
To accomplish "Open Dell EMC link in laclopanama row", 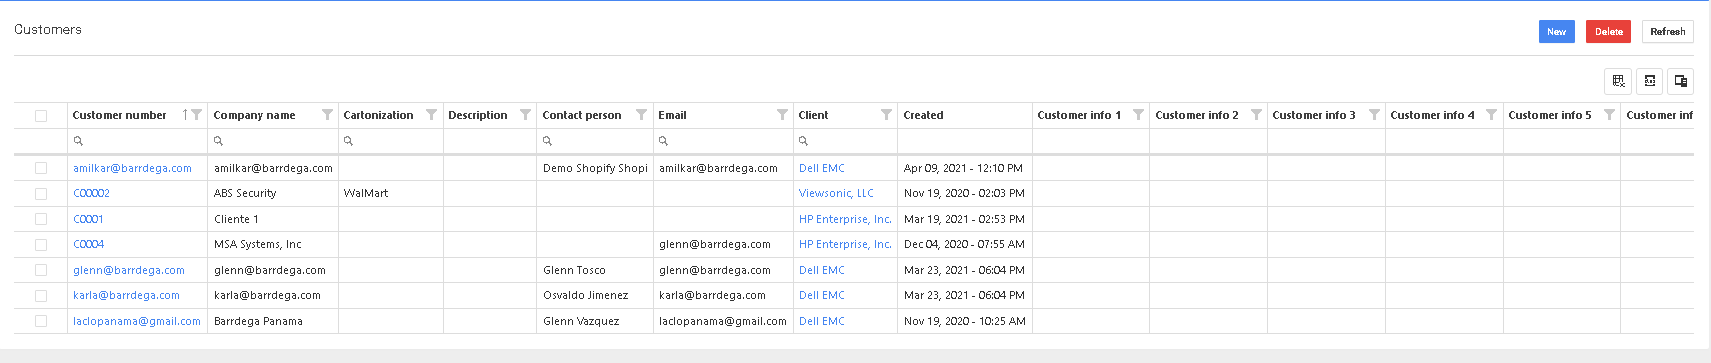I will click(822, 321).
